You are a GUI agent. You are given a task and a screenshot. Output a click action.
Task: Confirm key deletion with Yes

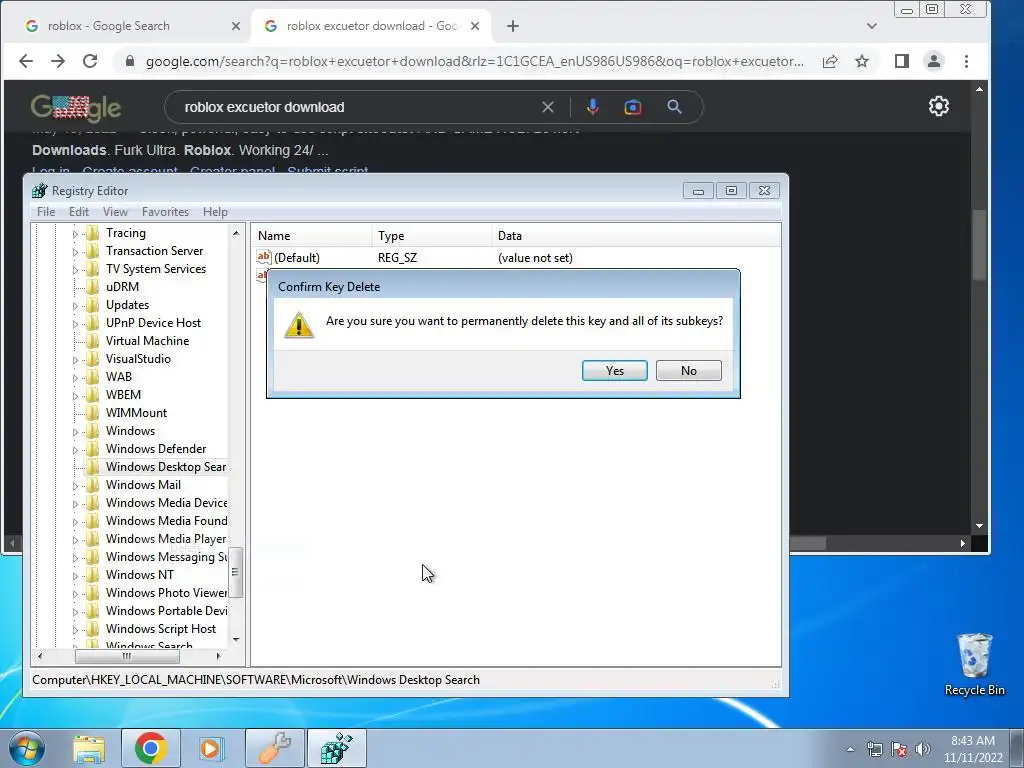pyautogui.click(x=615, y=370)
